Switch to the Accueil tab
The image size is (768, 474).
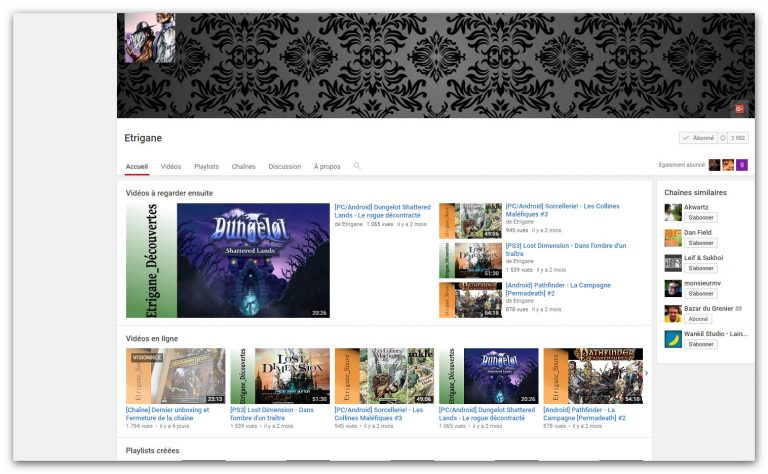(x=137, y=166)
